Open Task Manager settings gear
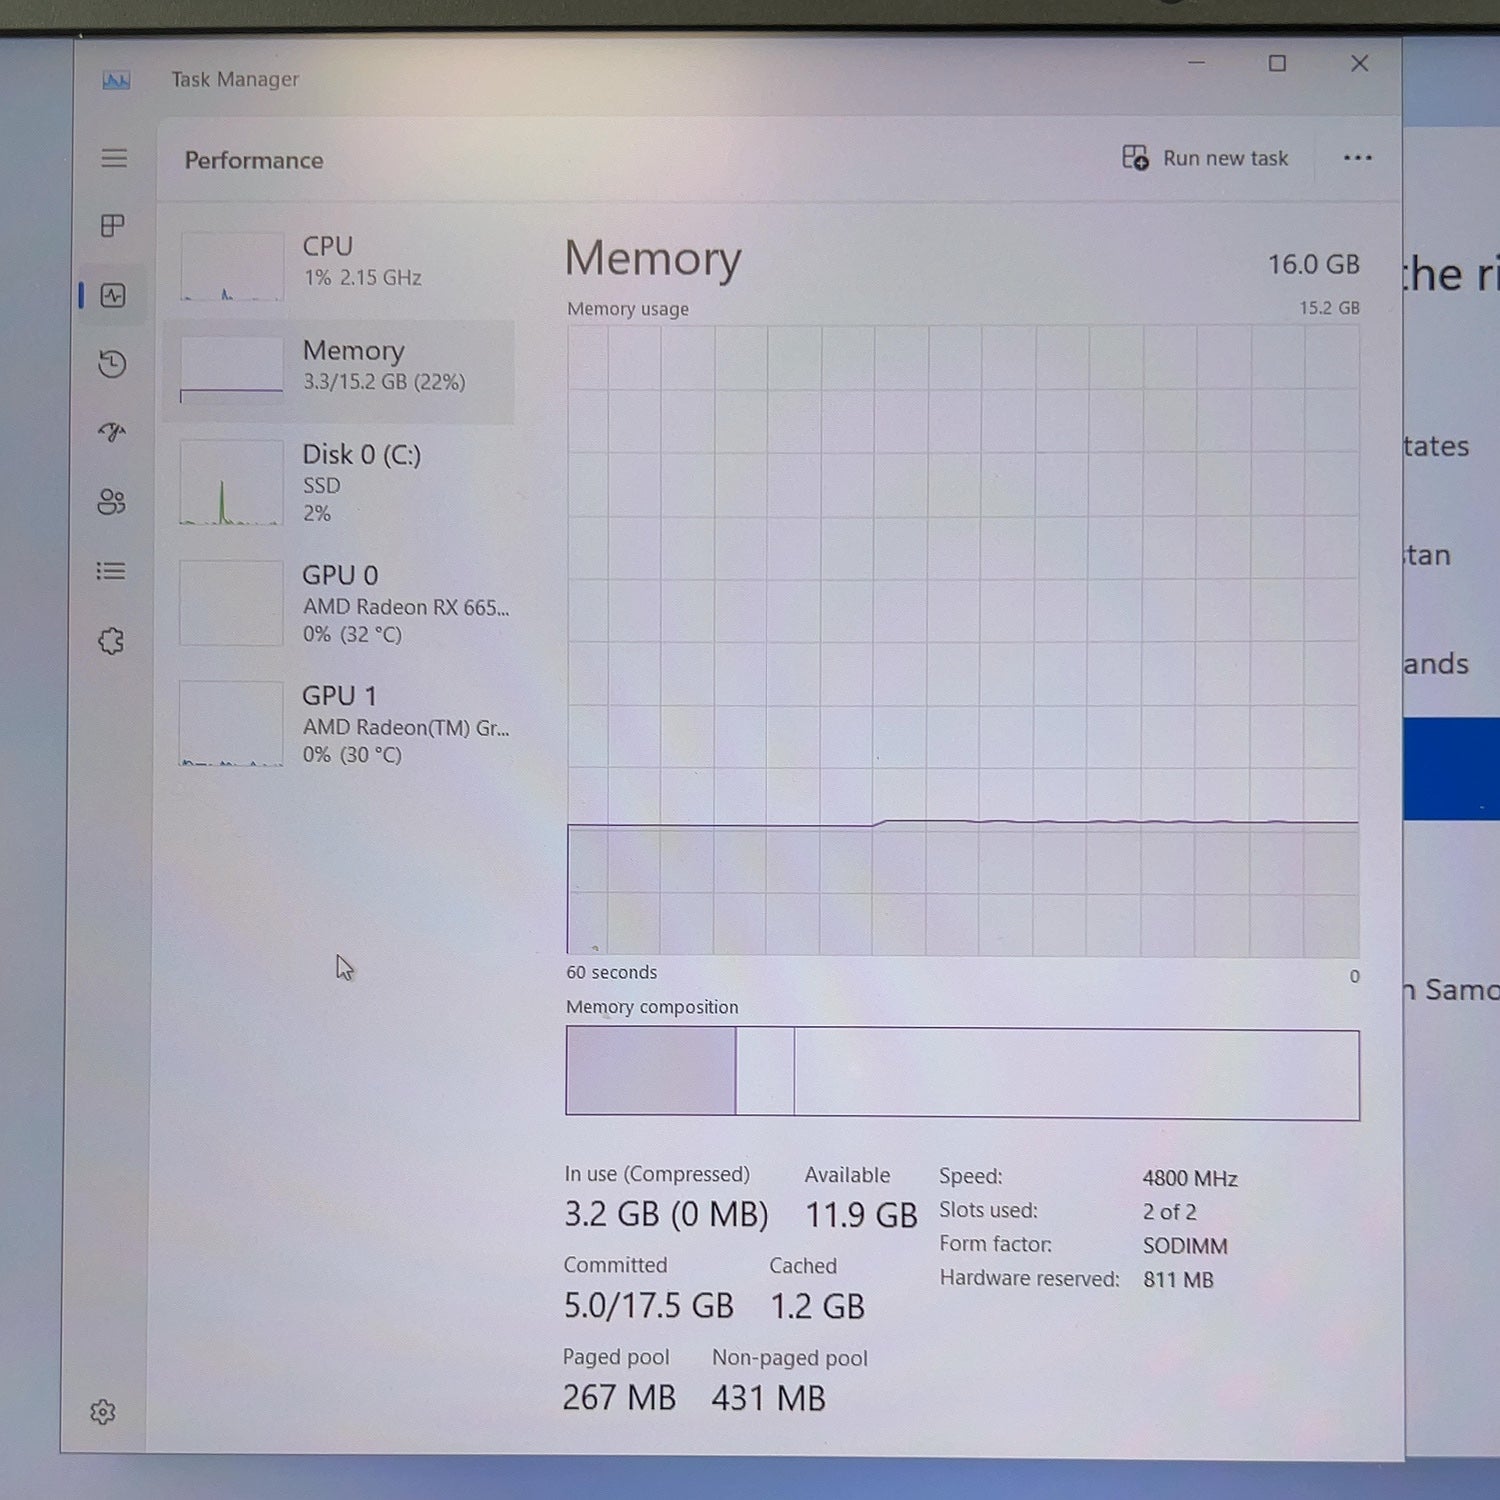 (x=103, y=1412)
